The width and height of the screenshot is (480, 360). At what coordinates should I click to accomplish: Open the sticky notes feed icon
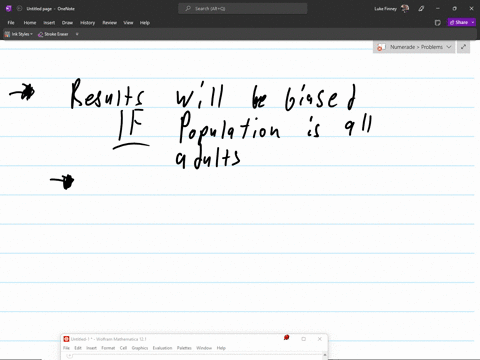pos(438,23)
